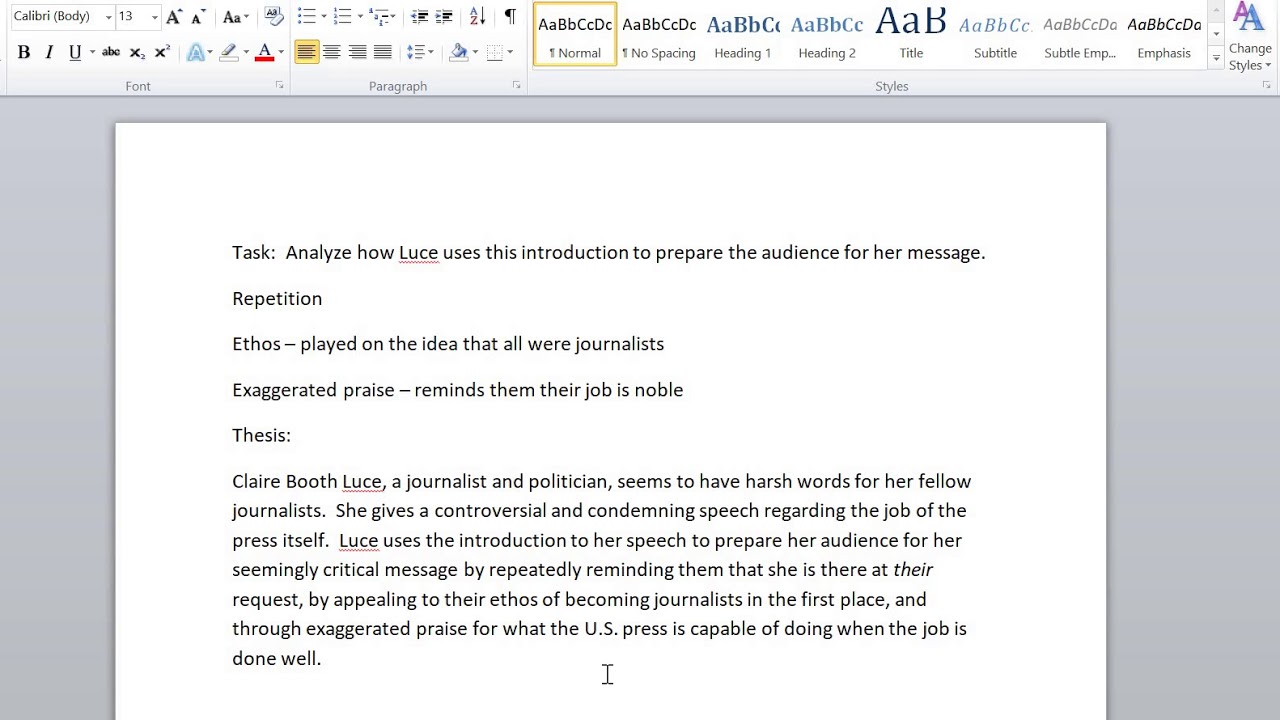1280x720 pixels.
Task: Toggle bold formatting
Action: [x=24, y=52]
